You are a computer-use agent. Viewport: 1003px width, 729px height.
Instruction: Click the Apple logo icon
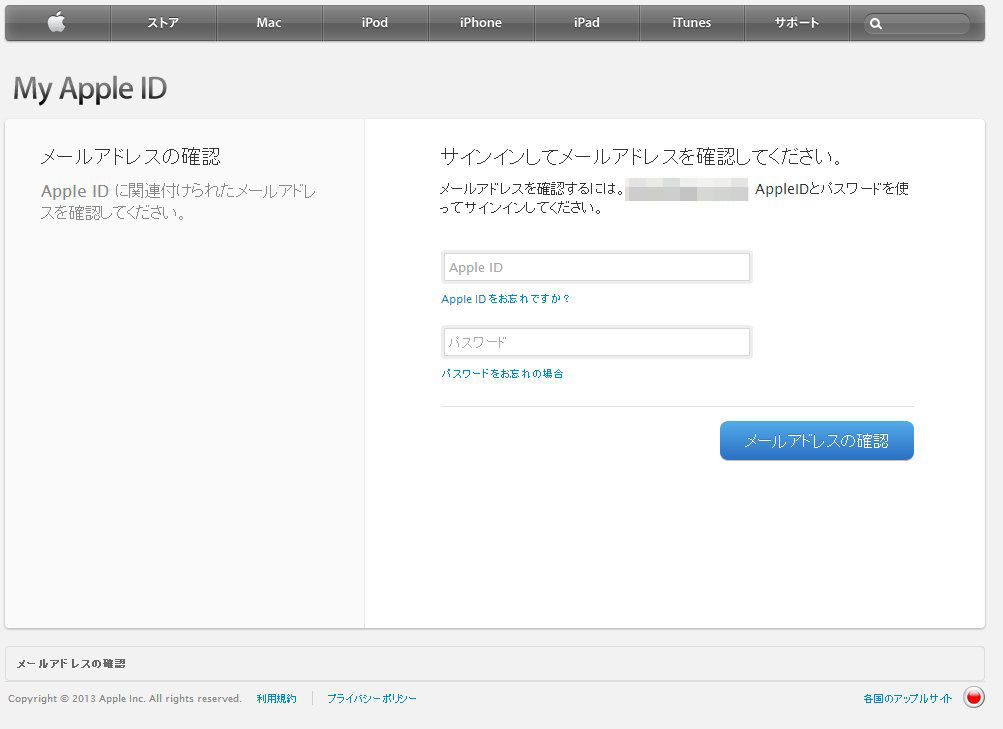point(57,22)
